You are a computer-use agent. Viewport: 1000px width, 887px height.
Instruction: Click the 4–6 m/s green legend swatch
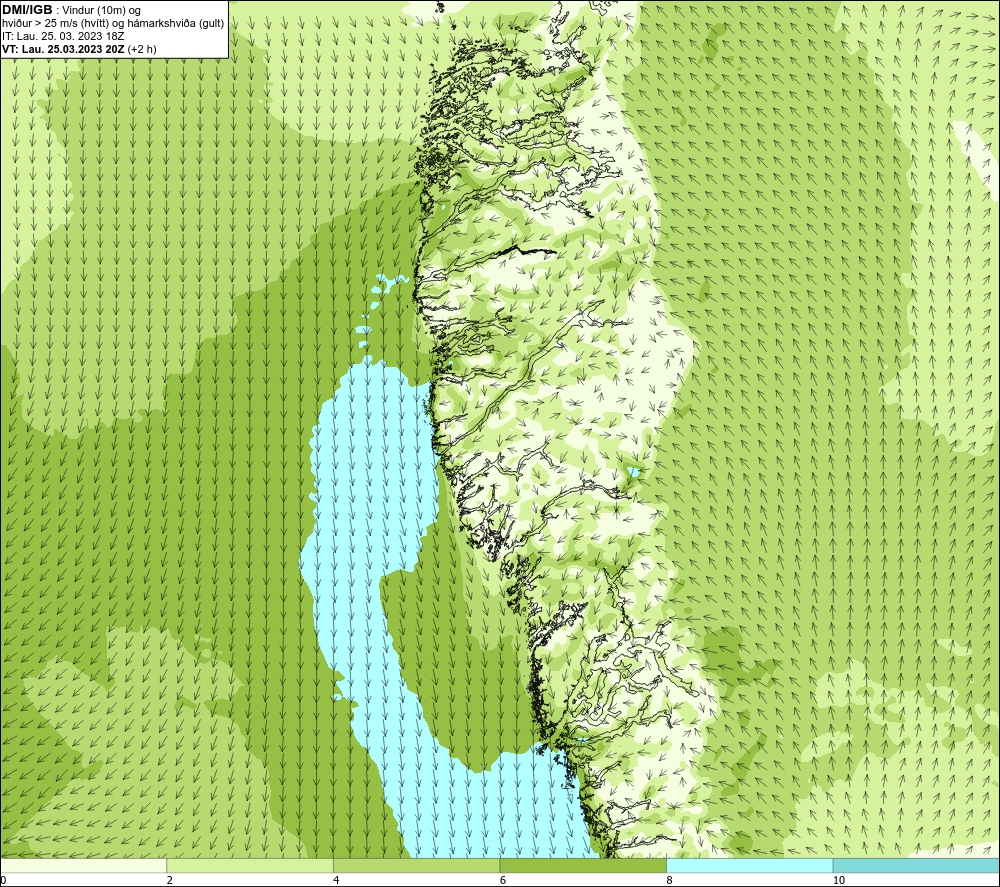click(x=416, y=865)
